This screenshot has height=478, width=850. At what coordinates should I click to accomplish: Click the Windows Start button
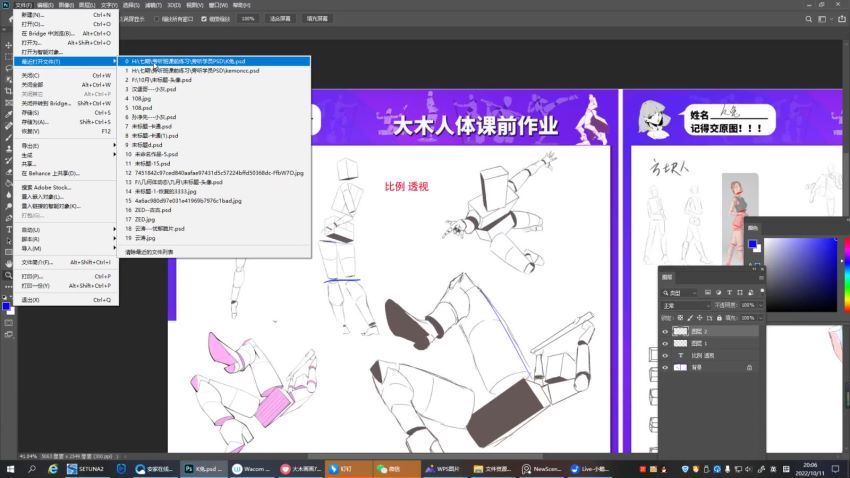coord(10,469)
